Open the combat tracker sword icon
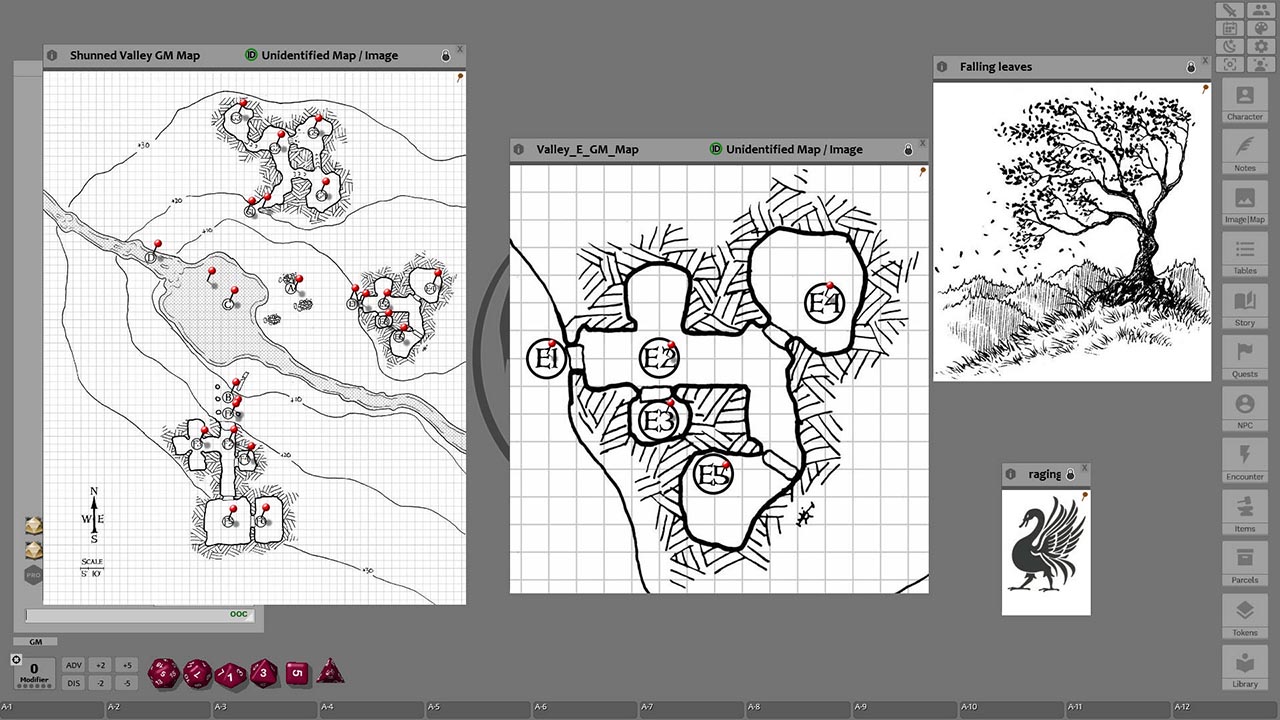 click(x=1230, y=10)
